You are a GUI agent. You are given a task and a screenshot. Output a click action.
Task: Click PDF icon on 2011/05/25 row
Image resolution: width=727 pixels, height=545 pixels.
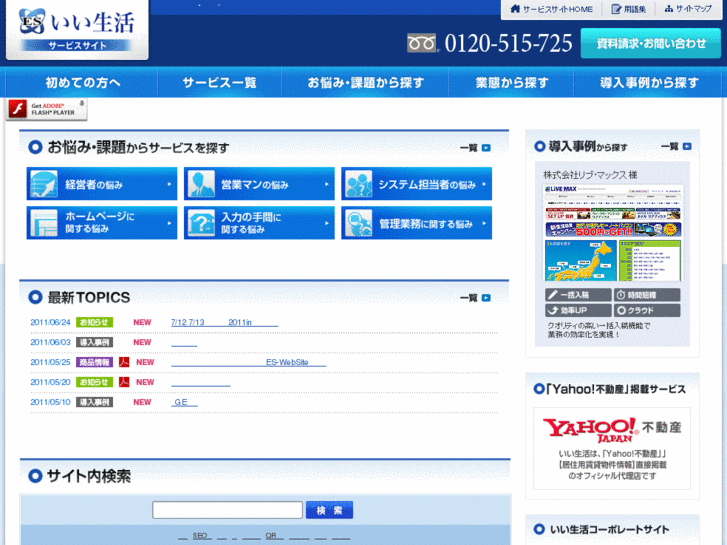(124, 362)
